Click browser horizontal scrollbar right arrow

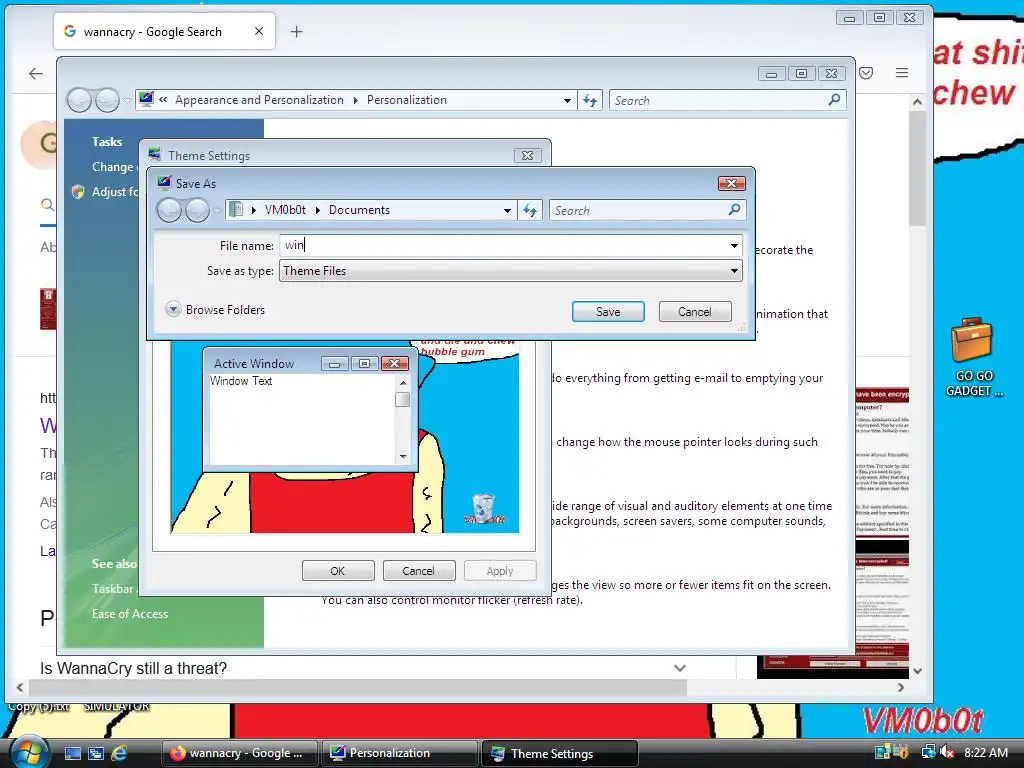(x=901, y=687)
